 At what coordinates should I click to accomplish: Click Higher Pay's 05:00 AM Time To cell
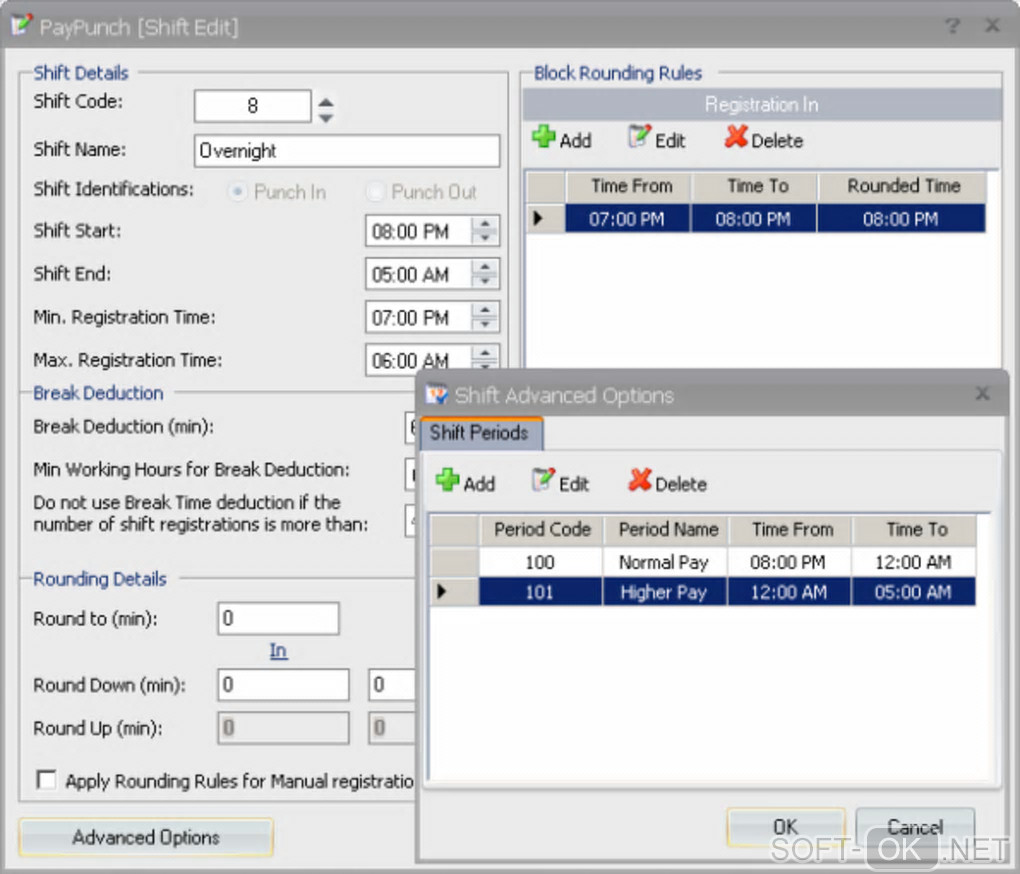click(x=914, y=592)
